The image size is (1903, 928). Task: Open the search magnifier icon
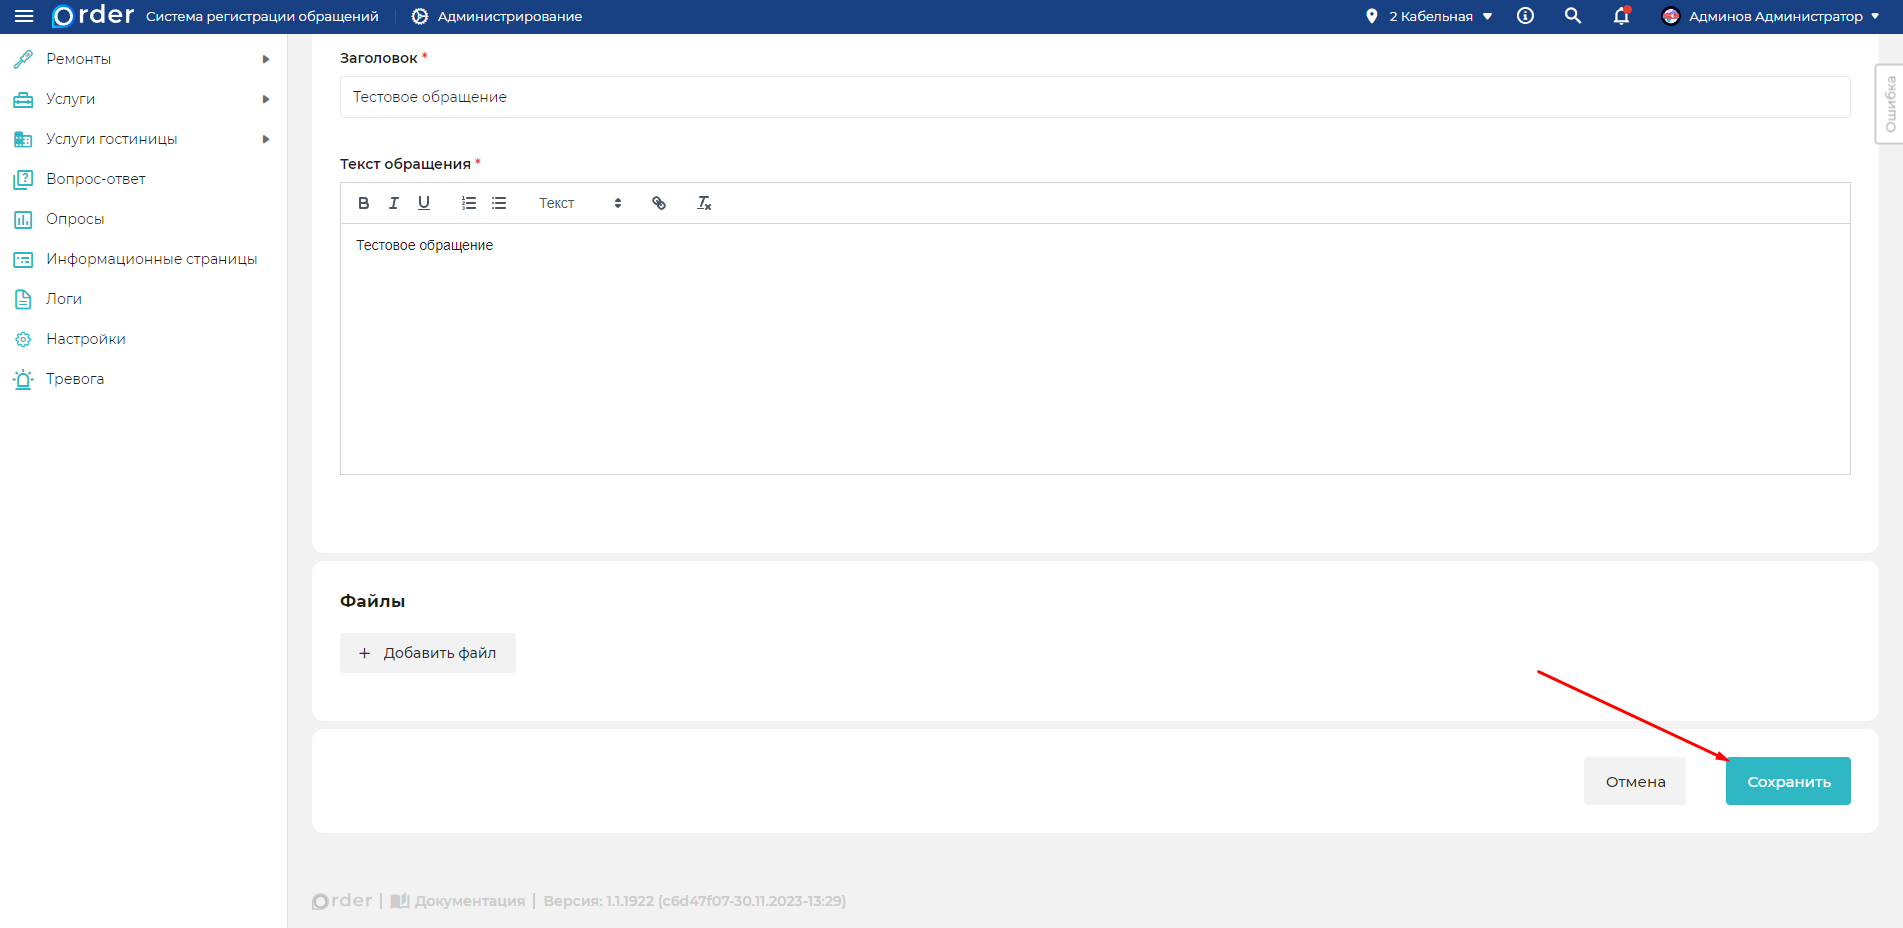click(1573, 16)
